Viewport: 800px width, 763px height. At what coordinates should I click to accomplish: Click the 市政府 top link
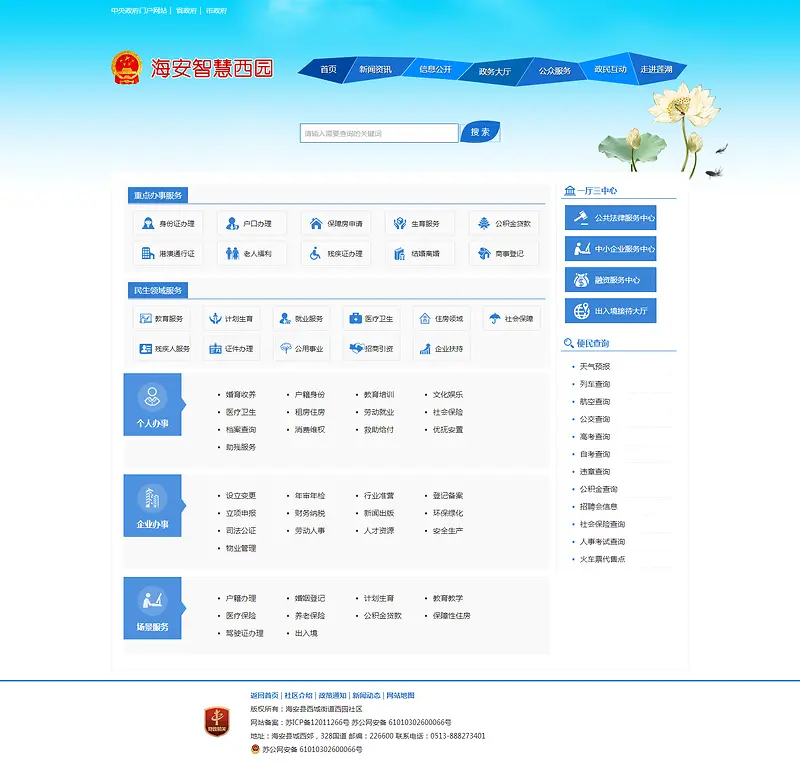pos(216,11)
